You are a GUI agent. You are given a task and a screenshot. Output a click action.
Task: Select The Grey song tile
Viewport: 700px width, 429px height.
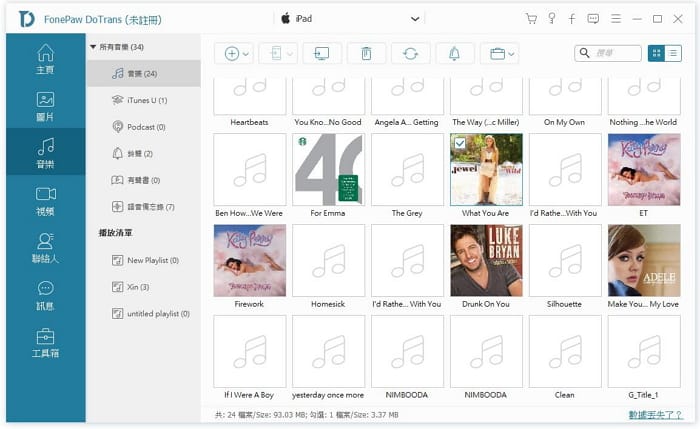pos(407,170)
